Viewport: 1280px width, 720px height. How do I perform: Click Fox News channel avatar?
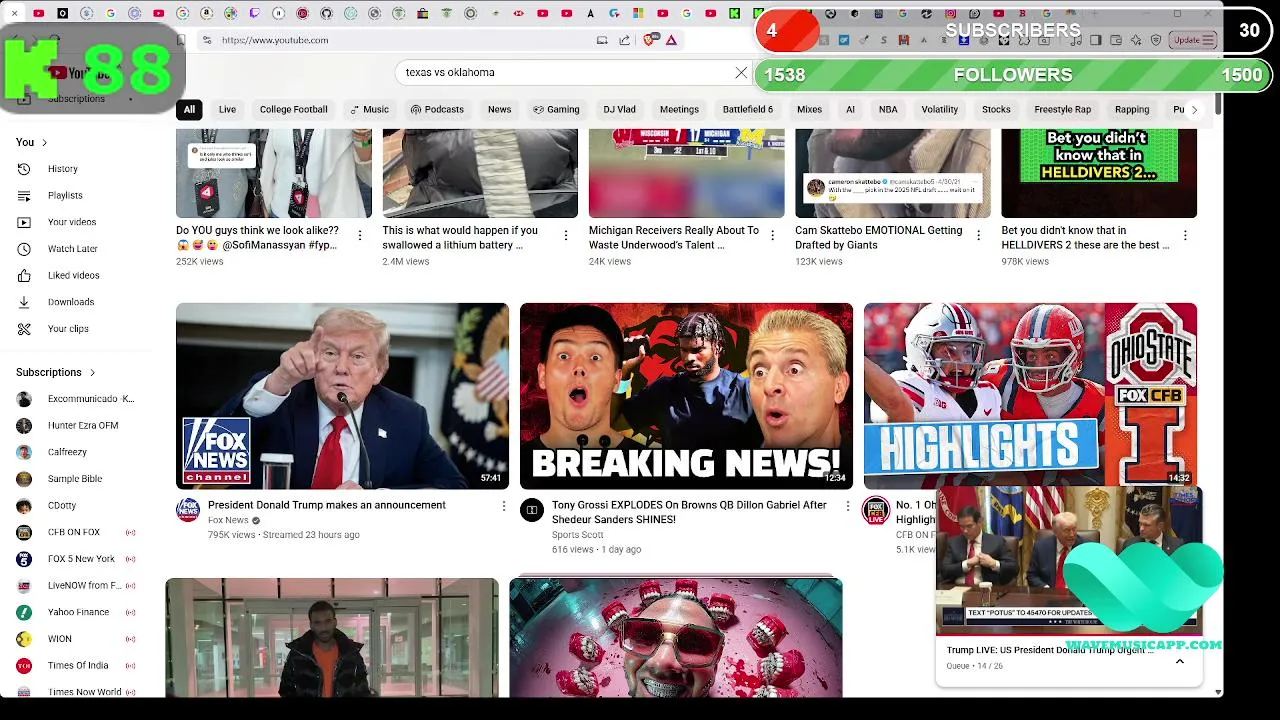click(188, 511)
